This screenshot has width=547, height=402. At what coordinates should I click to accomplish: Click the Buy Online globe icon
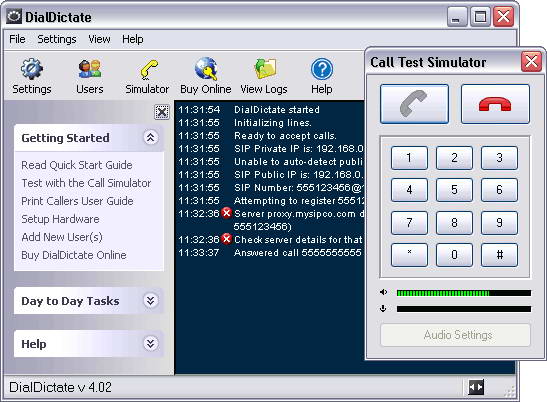(x=206, y=69)
